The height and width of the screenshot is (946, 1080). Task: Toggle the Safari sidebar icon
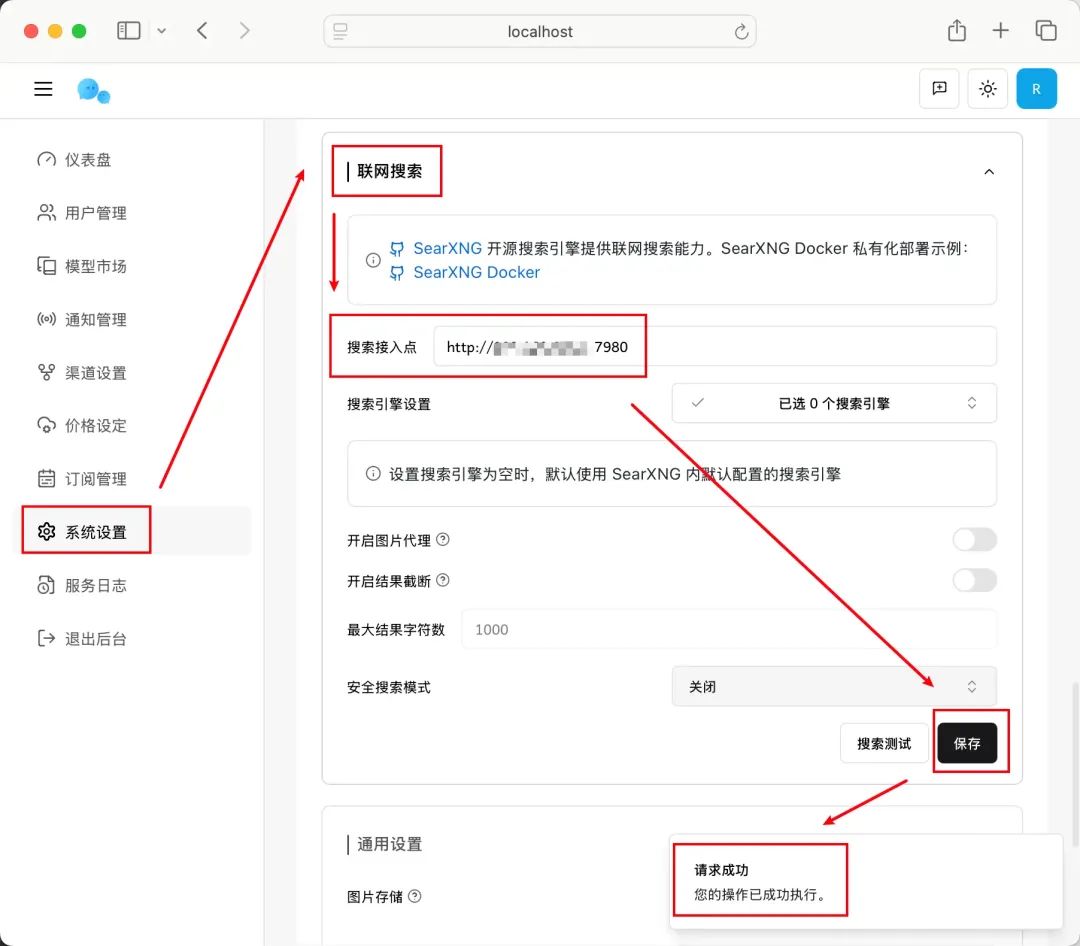click(129, 31)
